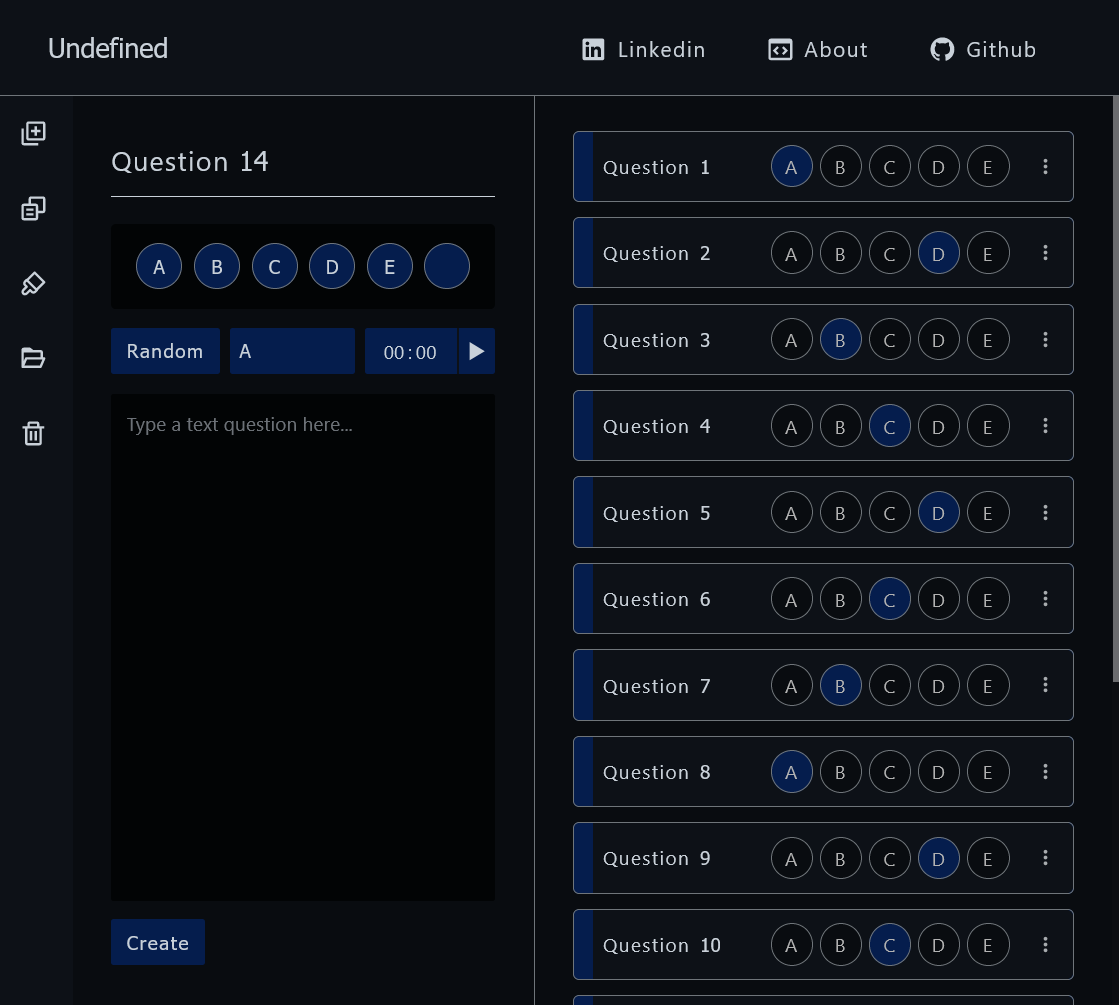Screen dimensions: 1119x1005
Task: Toggle option A in Question 14 editor
Action: 159,266
